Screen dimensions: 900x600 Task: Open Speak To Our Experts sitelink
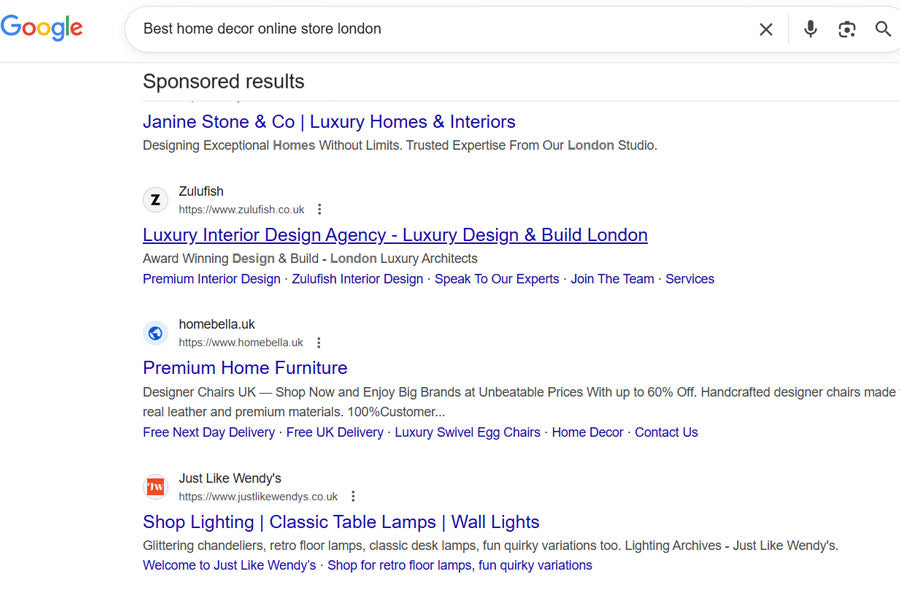click(496, 279)
